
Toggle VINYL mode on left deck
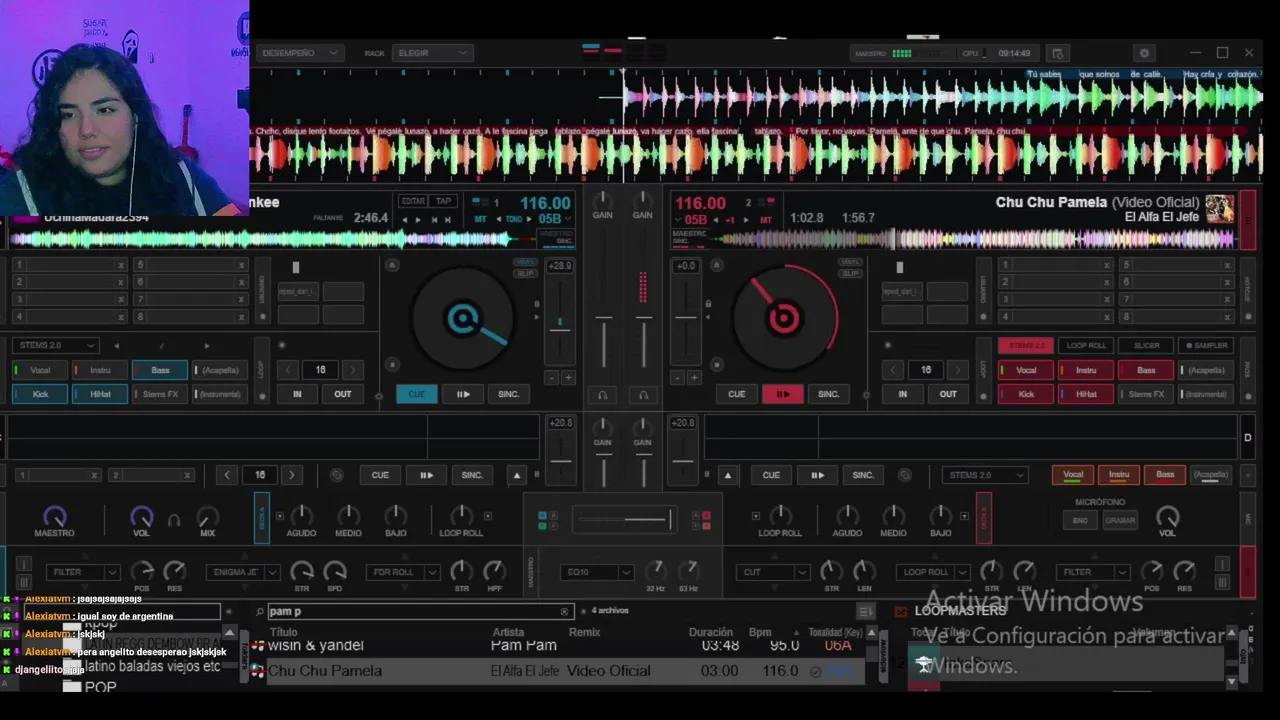pos(526,263)
